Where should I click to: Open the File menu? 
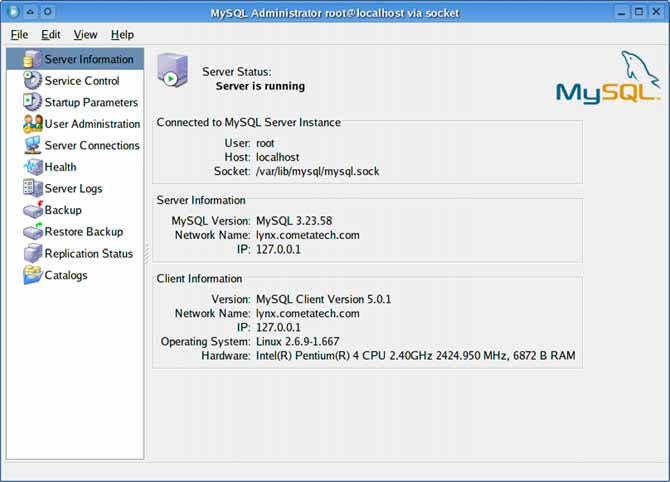tap(19, 35)
